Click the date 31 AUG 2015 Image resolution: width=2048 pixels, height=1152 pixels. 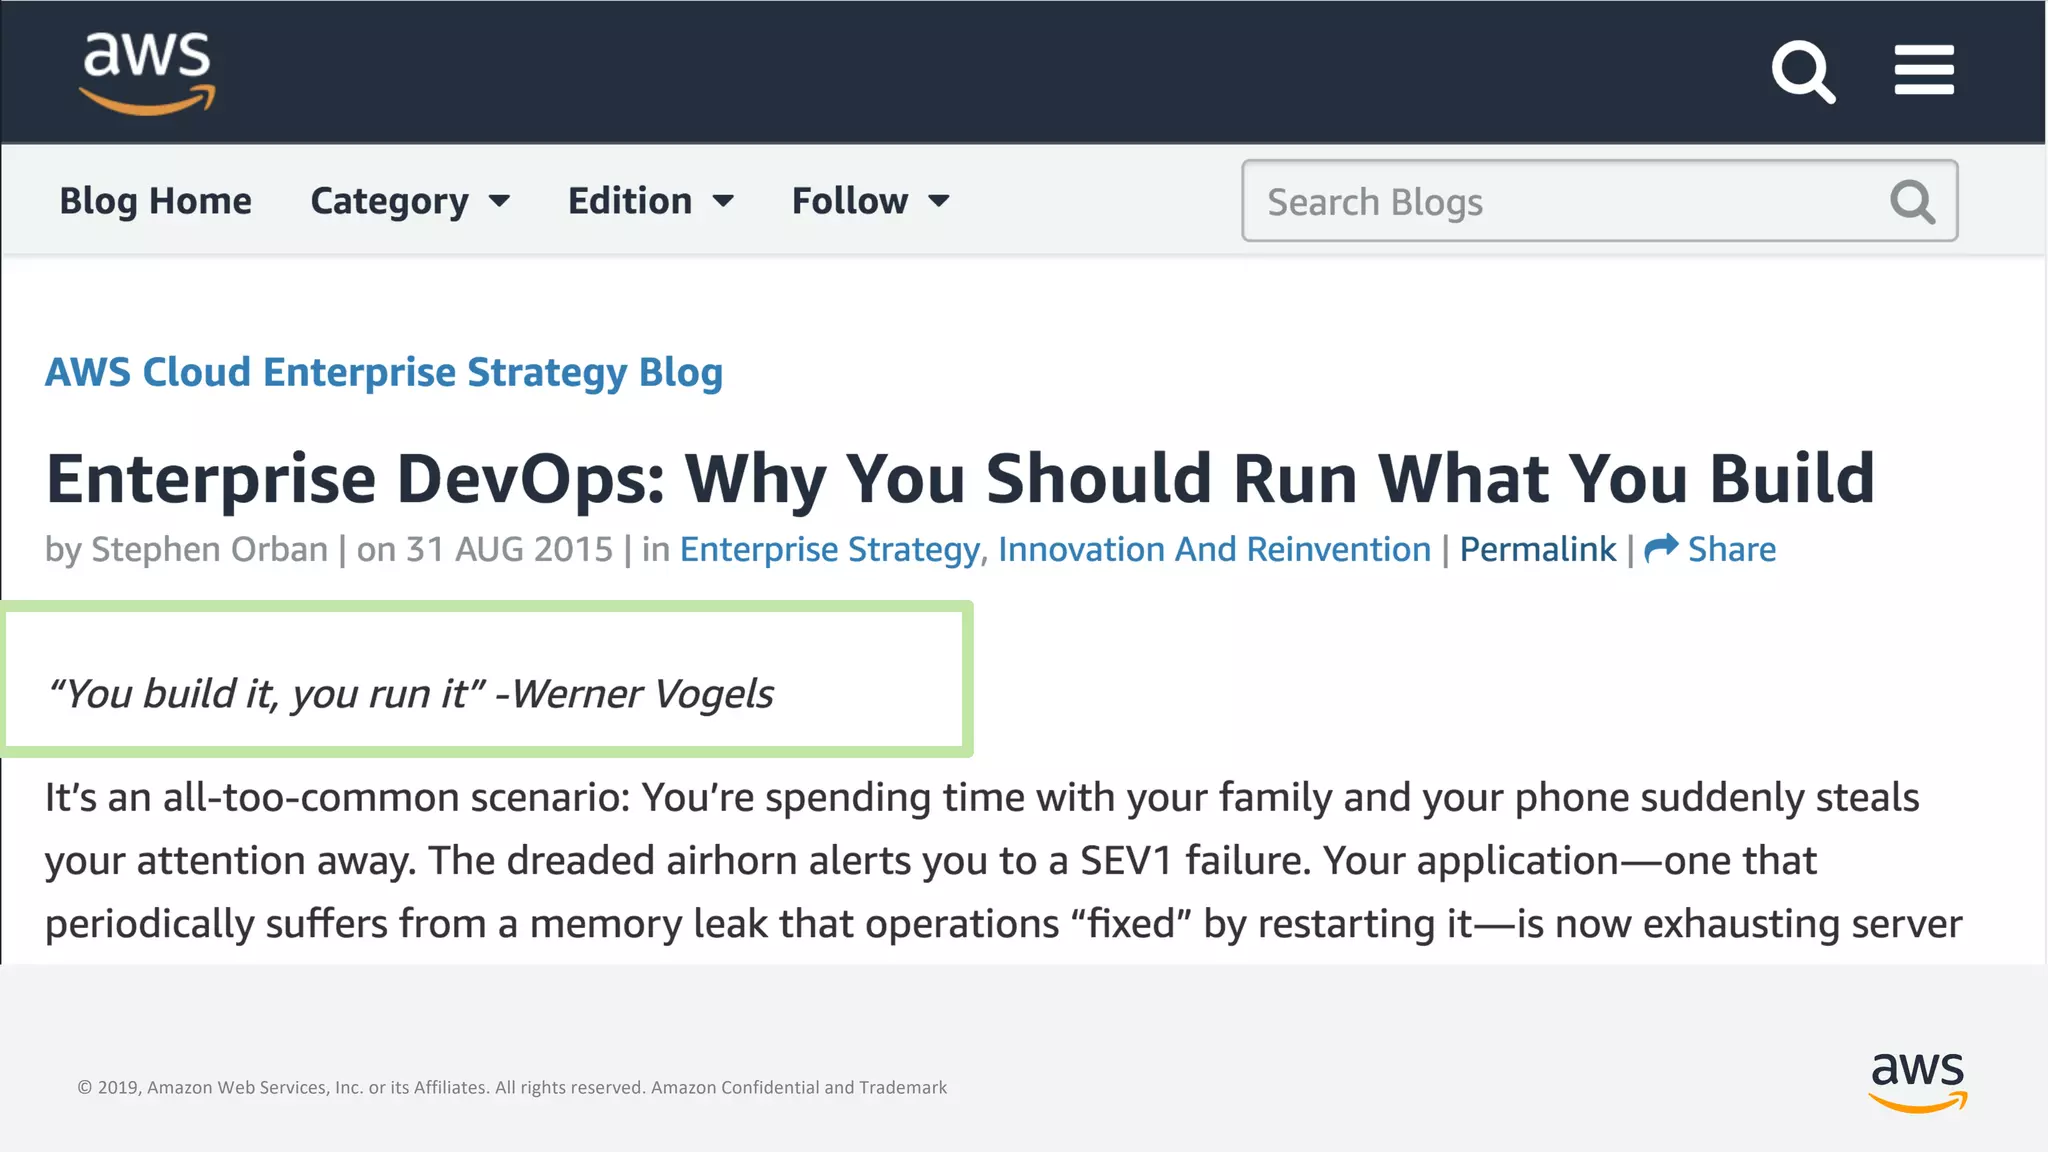coord(509,550)
